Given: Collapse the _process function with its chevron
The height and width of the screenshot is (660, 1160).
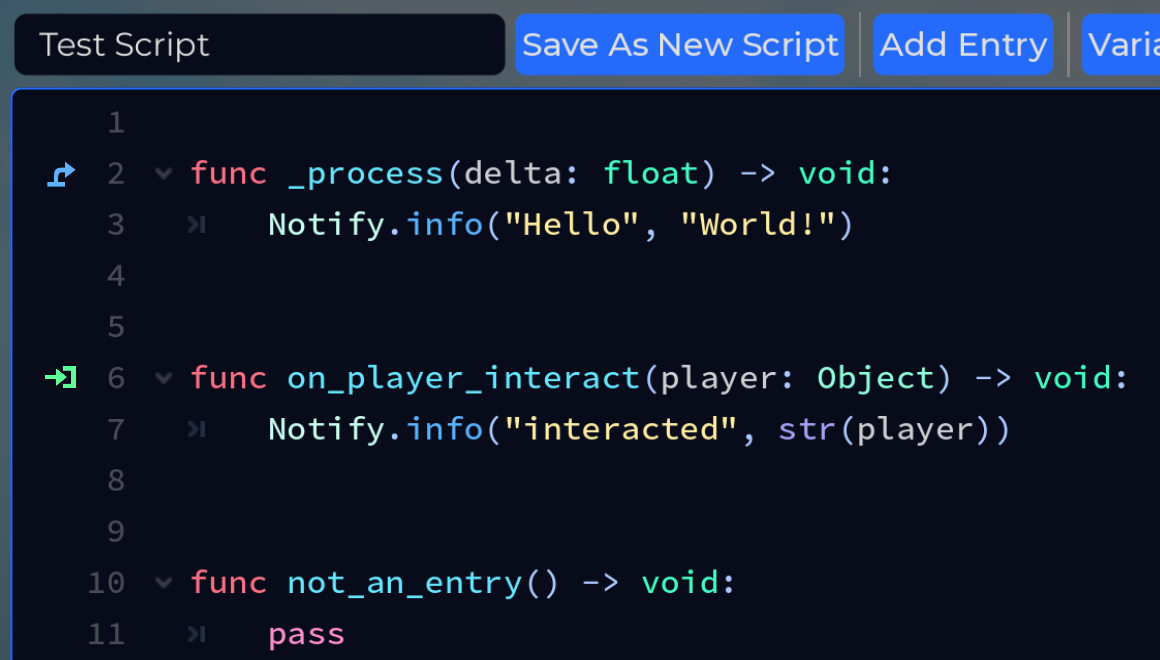Looking at the screenshot, I should (x=162, y=173).
